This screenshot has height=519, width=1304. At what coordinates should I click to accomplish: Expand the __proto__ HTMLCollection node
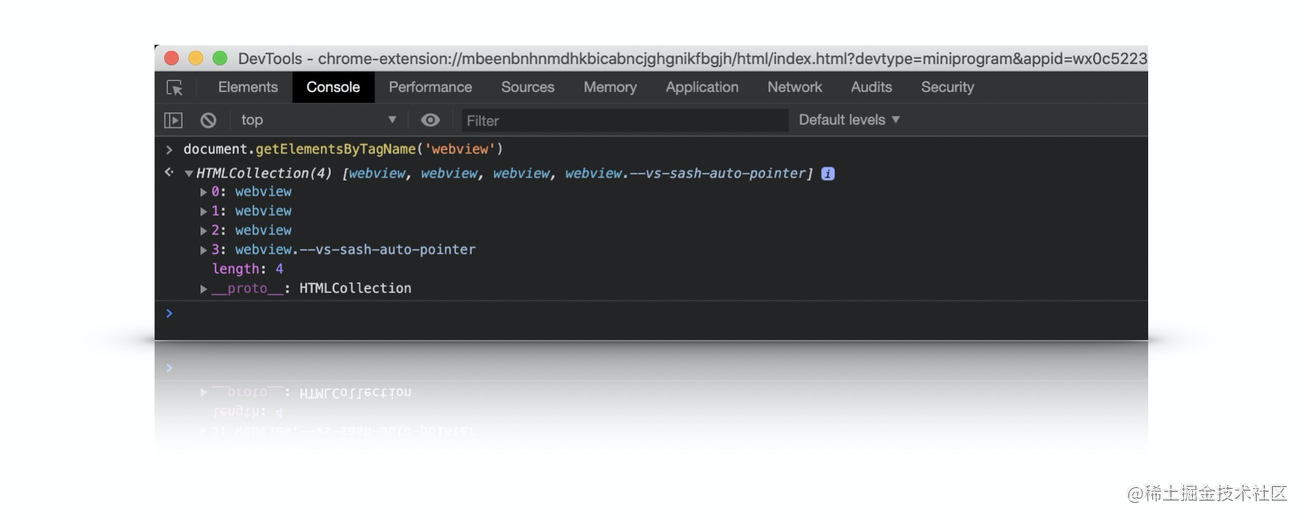tap(204, 289)
